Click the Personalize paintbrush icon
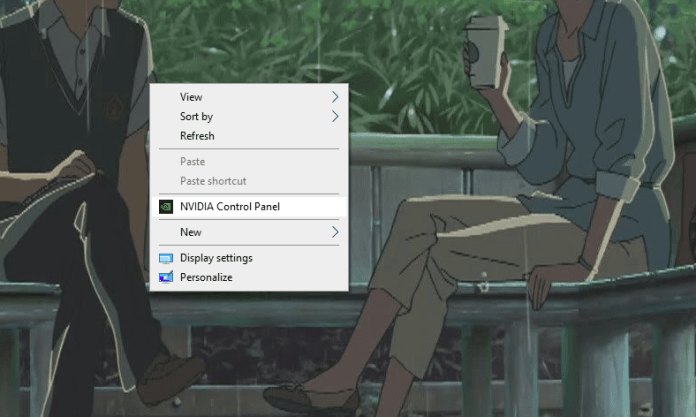 166,278
